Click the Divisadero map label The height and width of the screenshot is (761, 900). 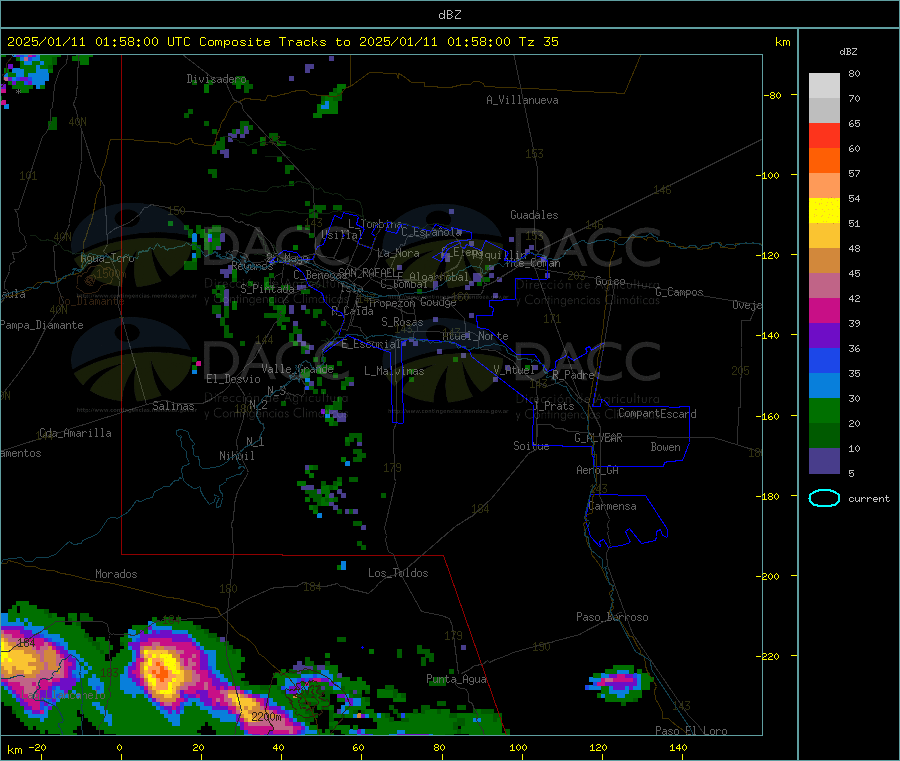[216, 79]
